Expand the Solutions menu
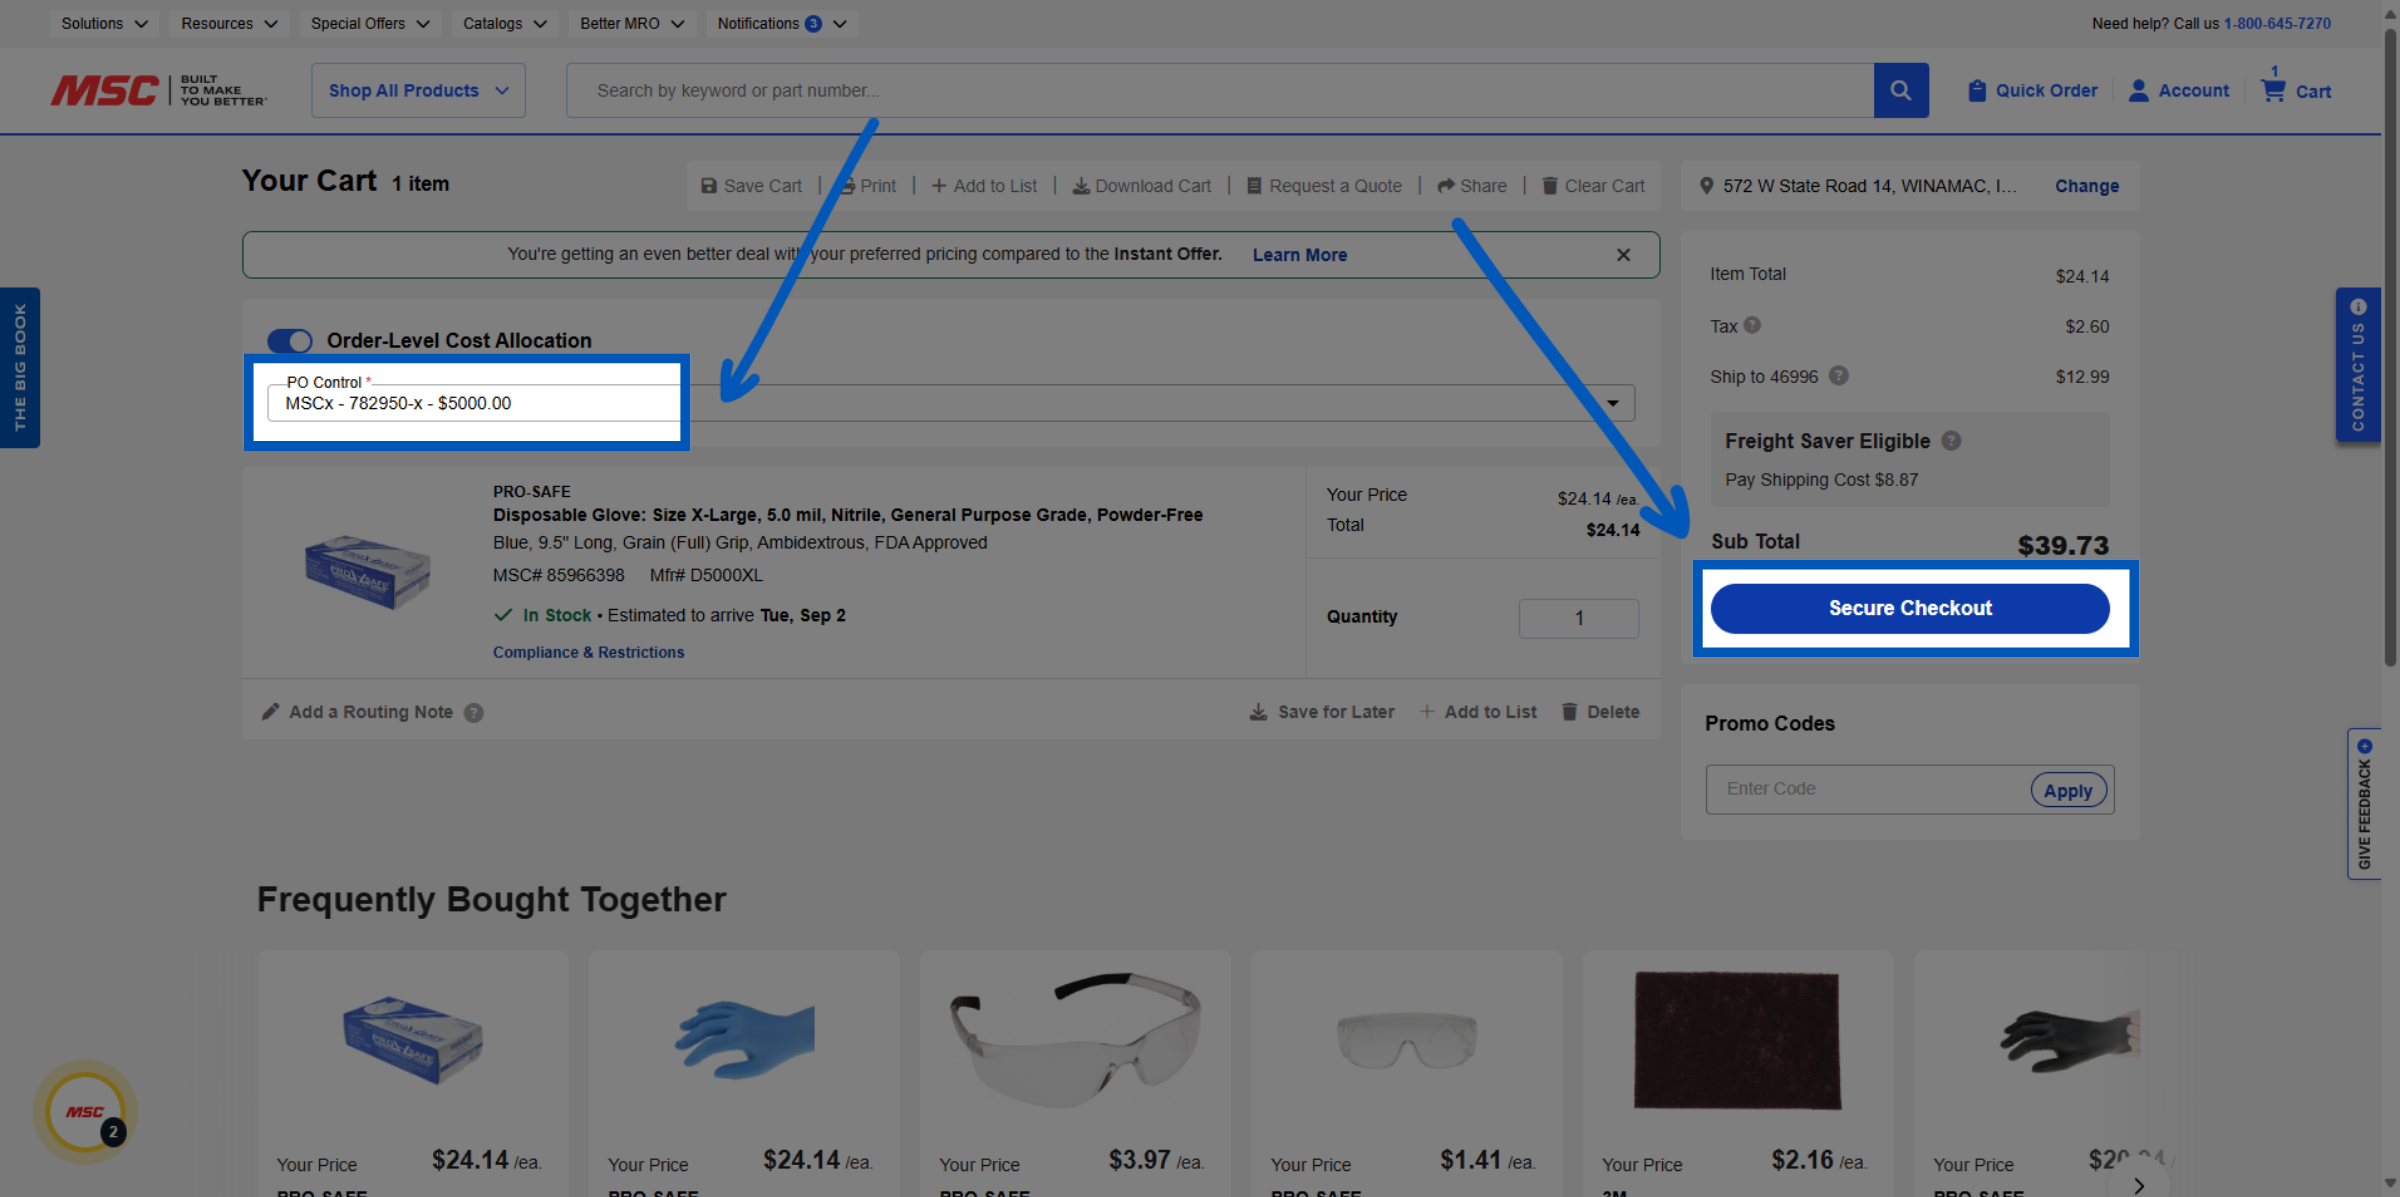Screen dimensions: 2400x1197 tap(104, 23)
